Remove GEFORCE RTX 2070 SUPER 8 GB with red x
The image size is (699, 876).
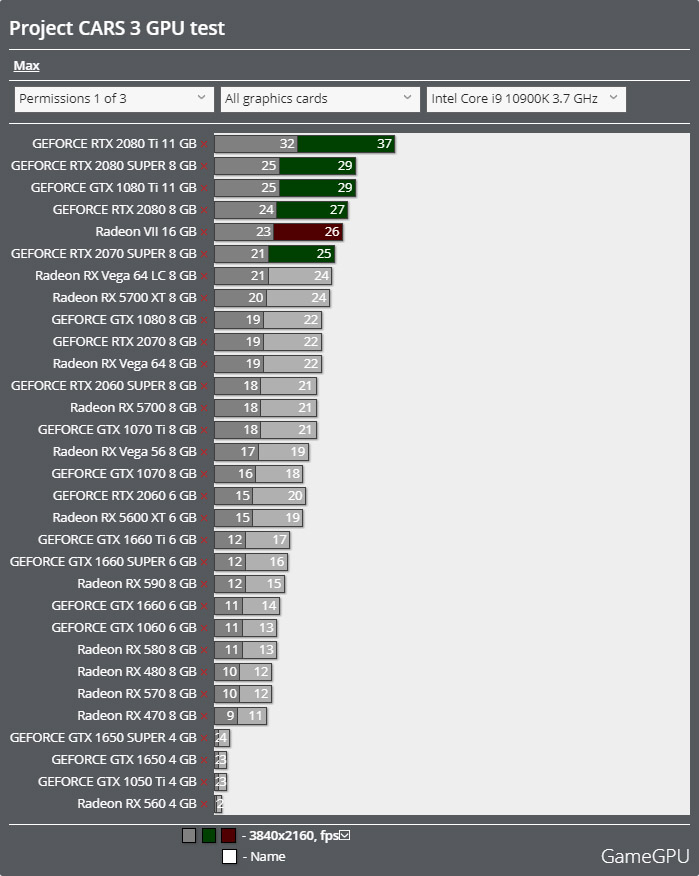205,254
